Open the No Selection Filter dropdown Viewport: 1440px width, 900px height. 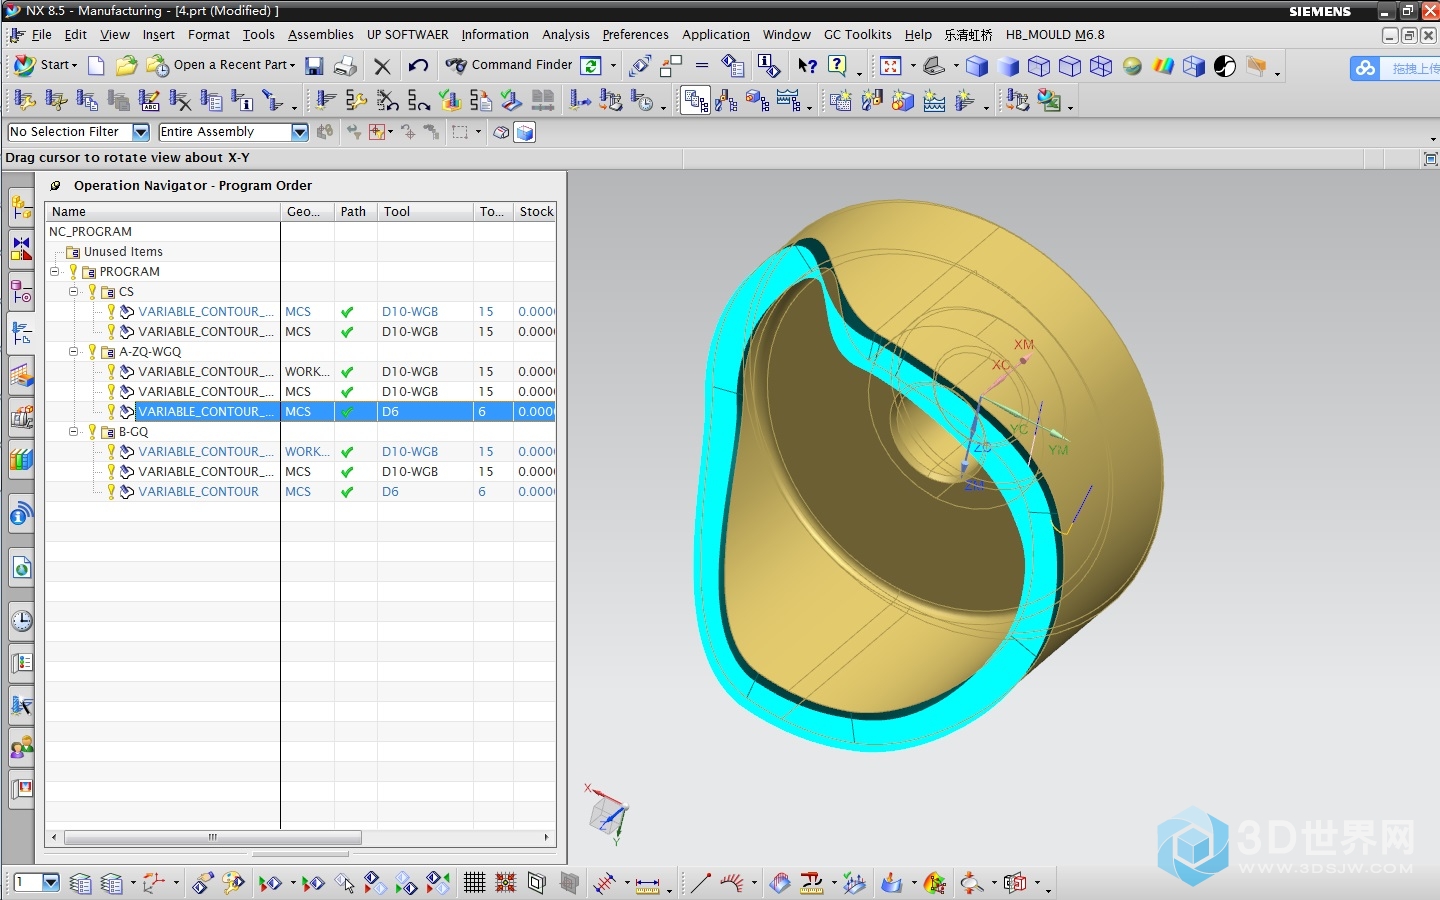141,132
